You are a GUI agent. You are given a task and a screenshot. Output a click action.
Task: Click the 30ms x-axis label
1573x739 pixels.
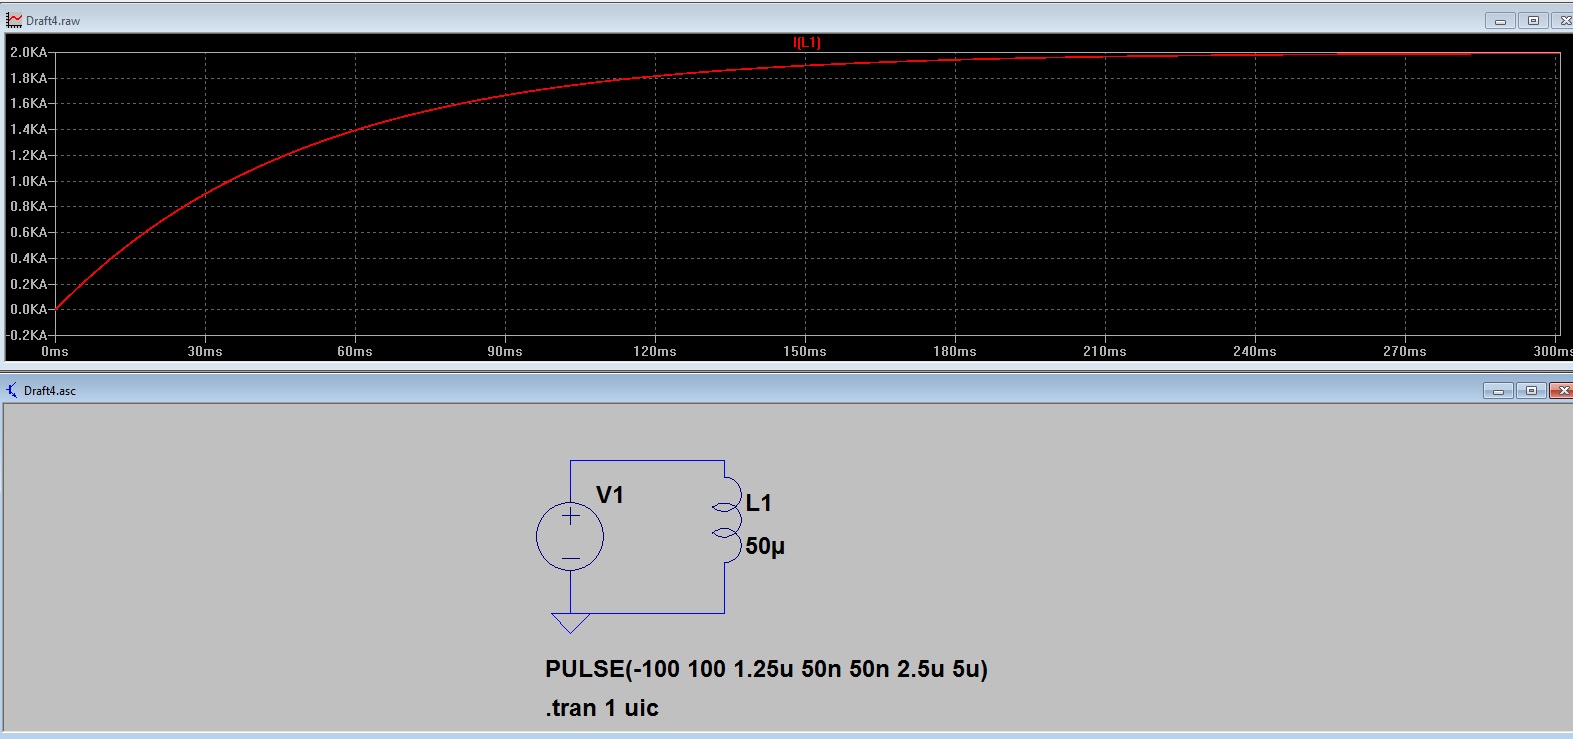click(205, 351)
